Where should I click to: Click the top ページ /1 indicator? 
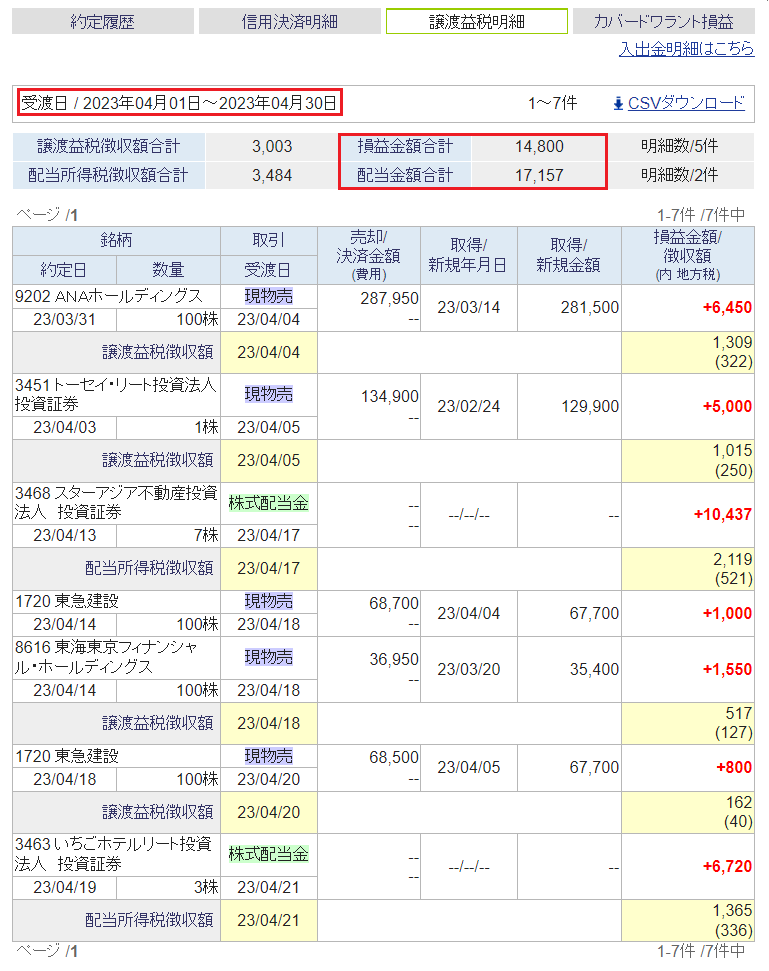[x=47, y=215]
